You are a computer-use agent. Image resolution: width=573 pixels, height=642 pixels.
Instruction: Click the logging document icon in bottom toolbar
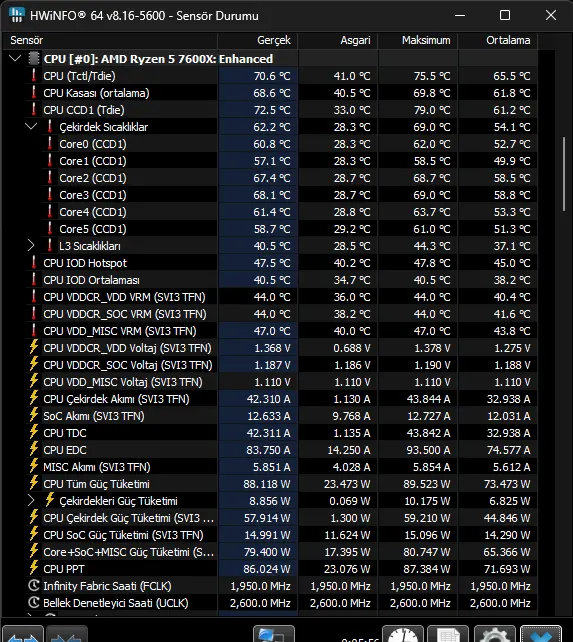(448, 634)
